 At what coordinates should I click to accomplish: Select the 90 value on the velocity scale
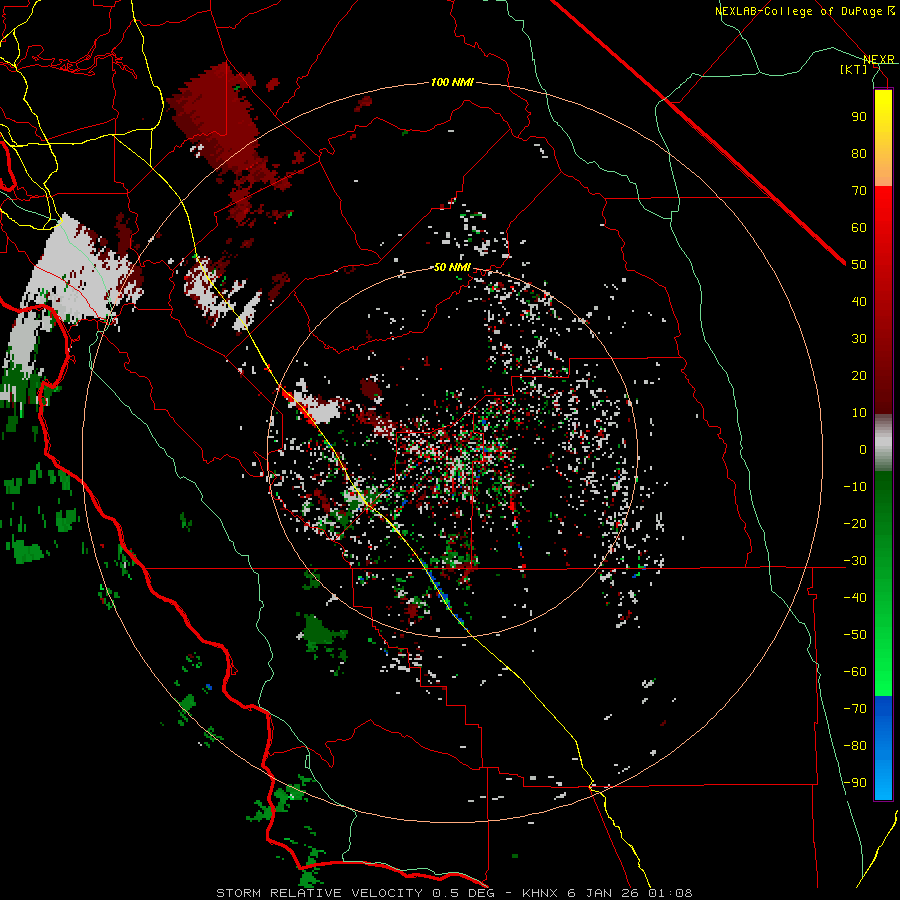(x=859, y=117)
